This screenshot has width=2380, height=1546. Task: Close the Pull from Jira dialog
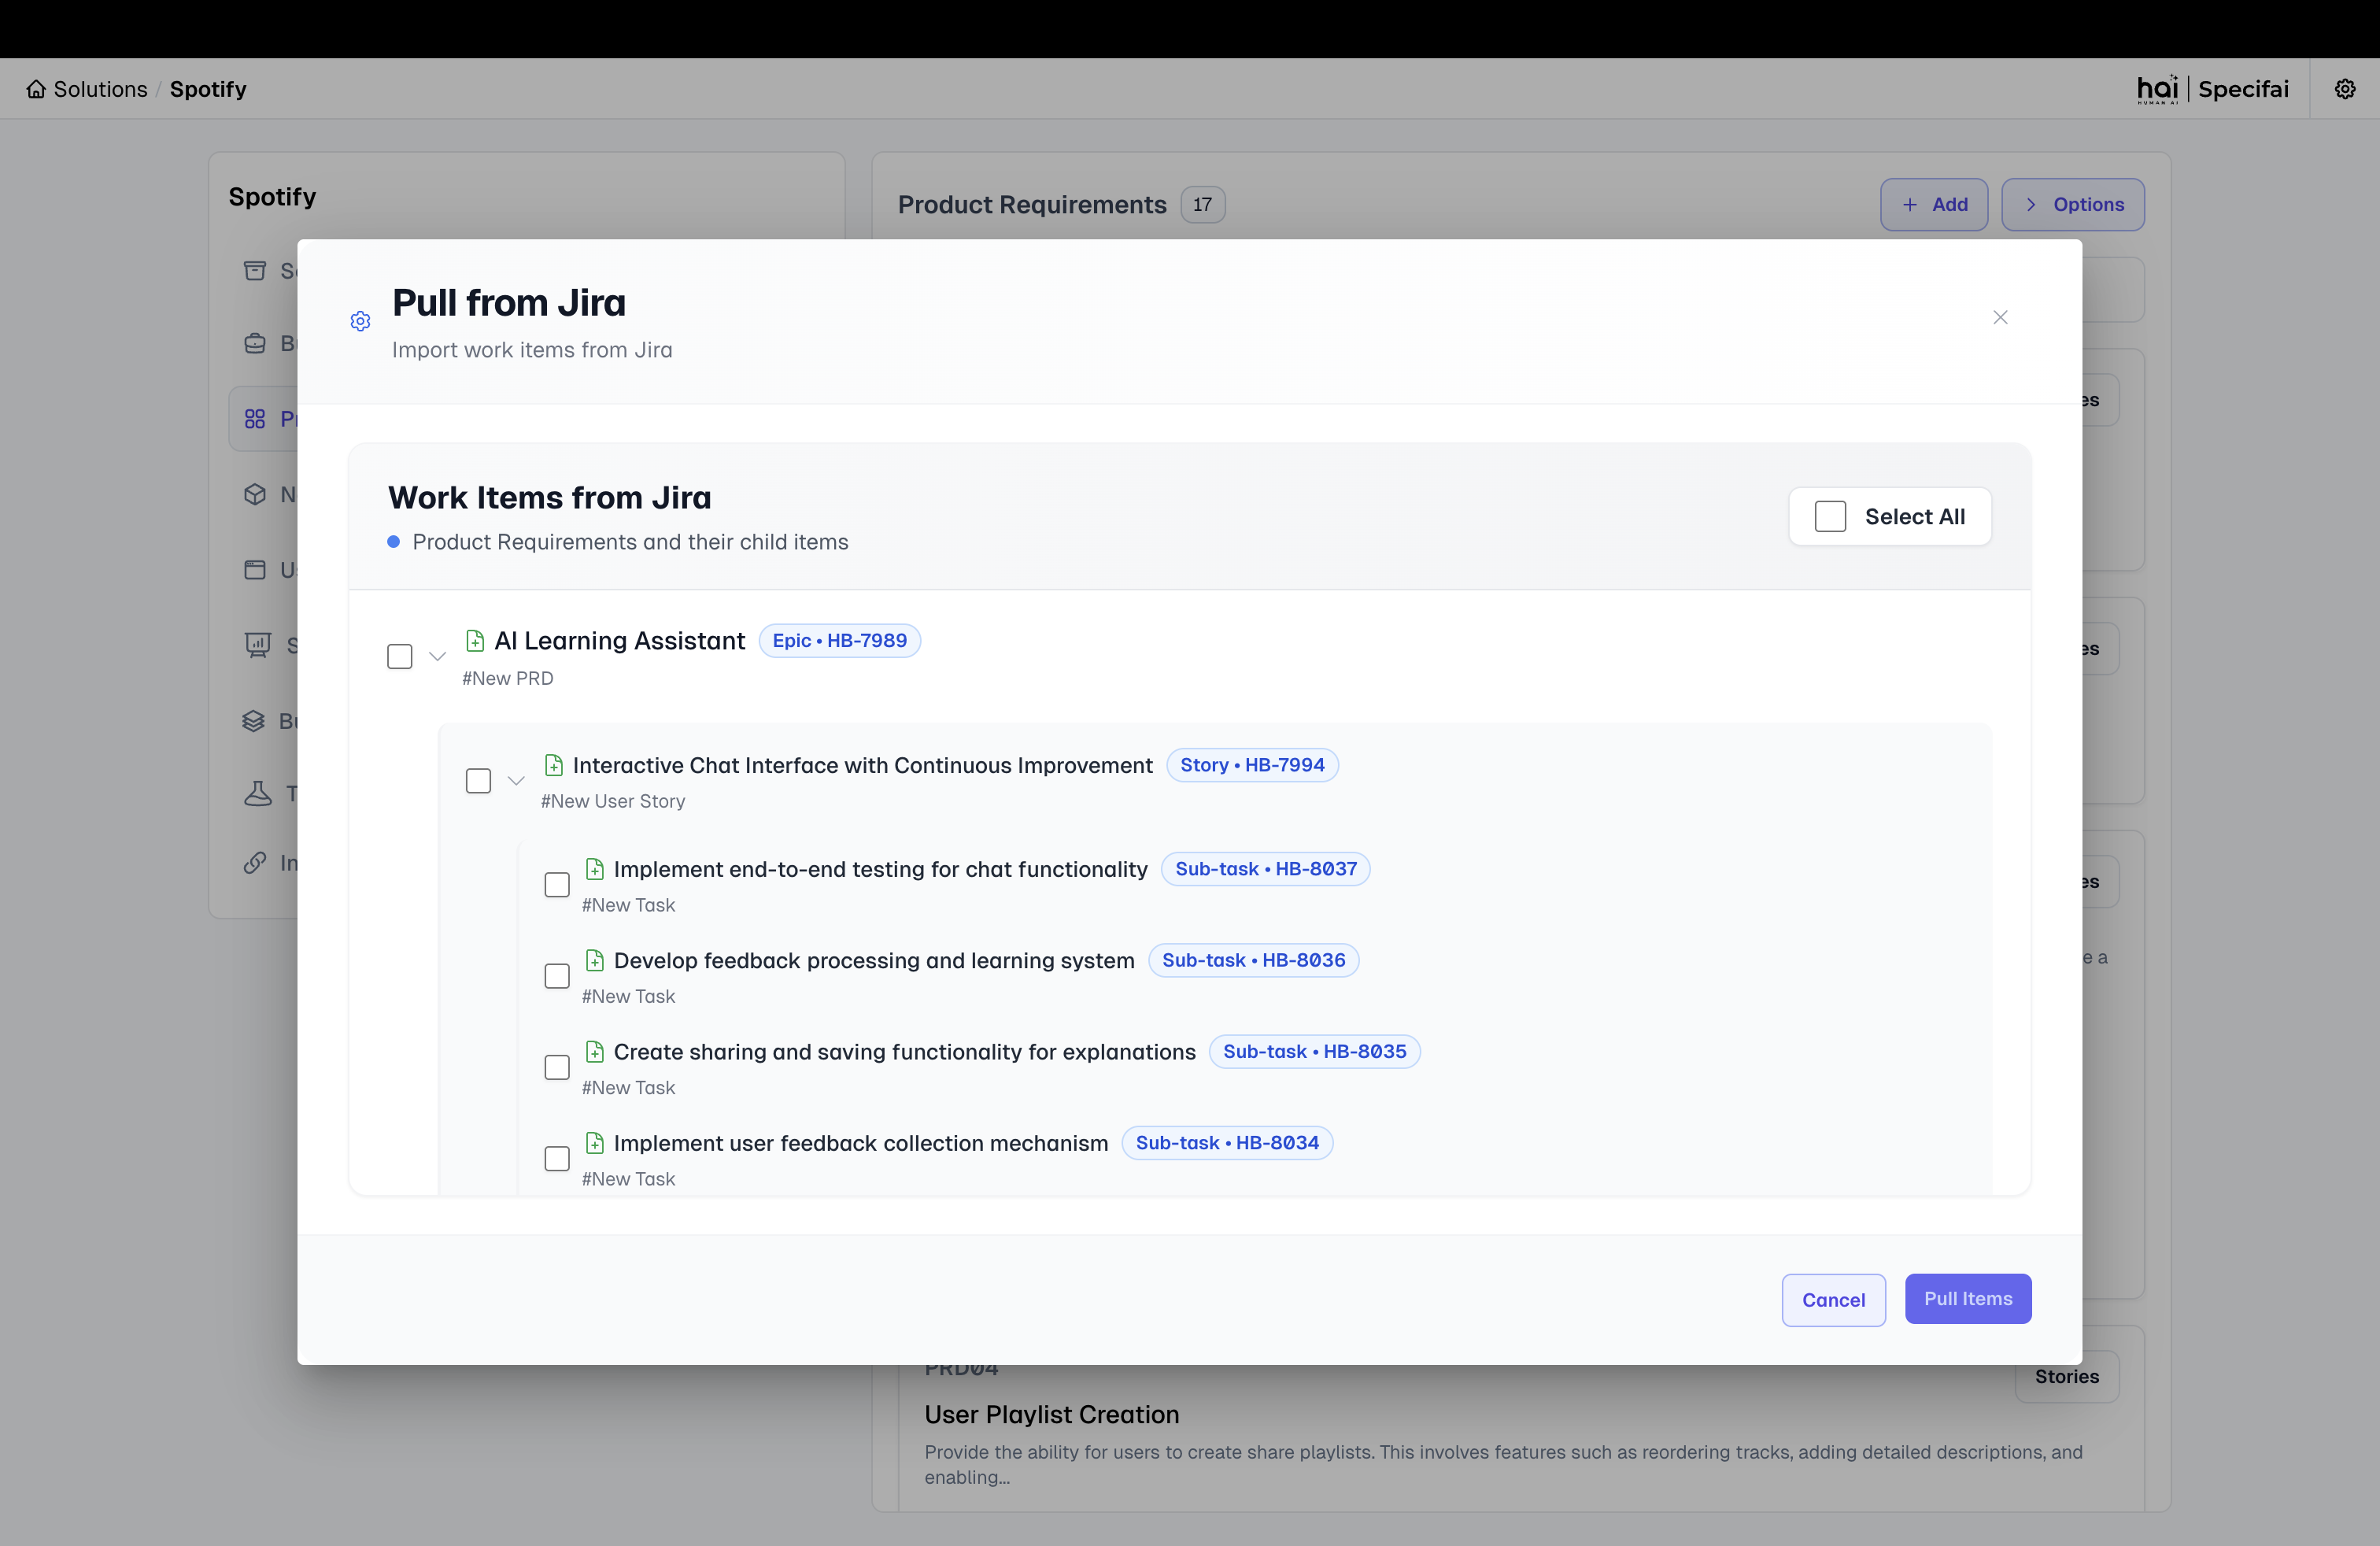click(x=2000, y=317)
